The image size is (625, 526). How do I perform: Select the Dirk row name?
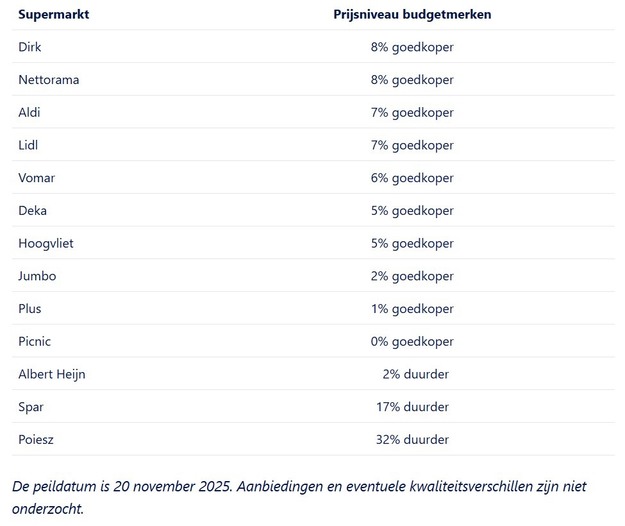click(x=30, y=47)
